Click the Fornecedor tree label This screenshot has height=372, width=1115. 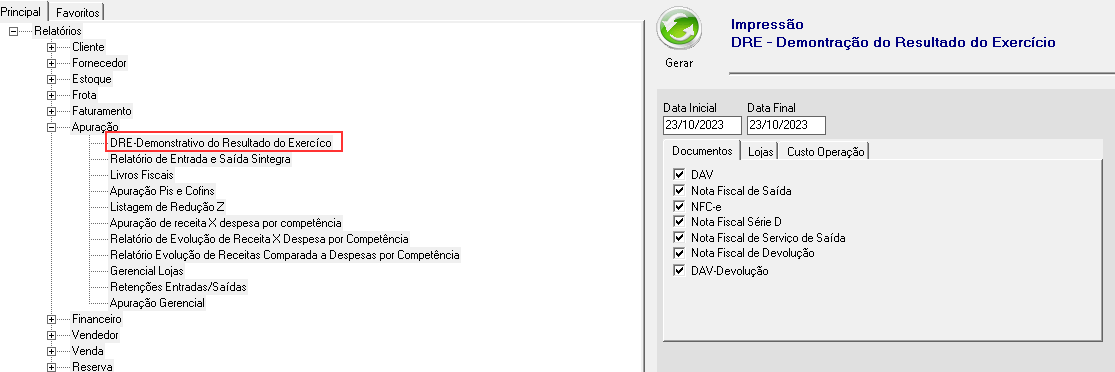click(x=100, y=63)
